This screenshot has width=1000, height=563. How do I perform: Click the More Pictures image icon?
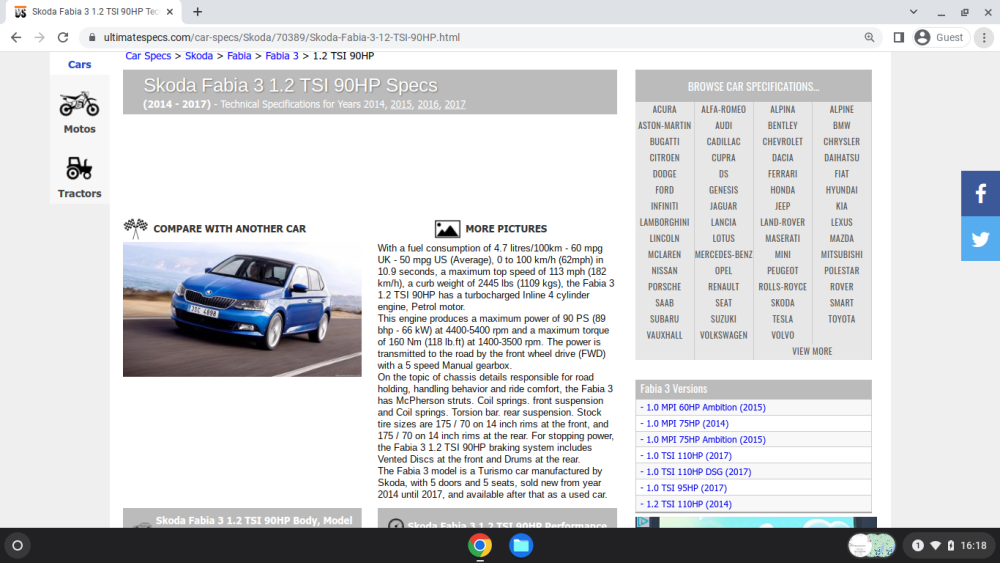point(447,229)
